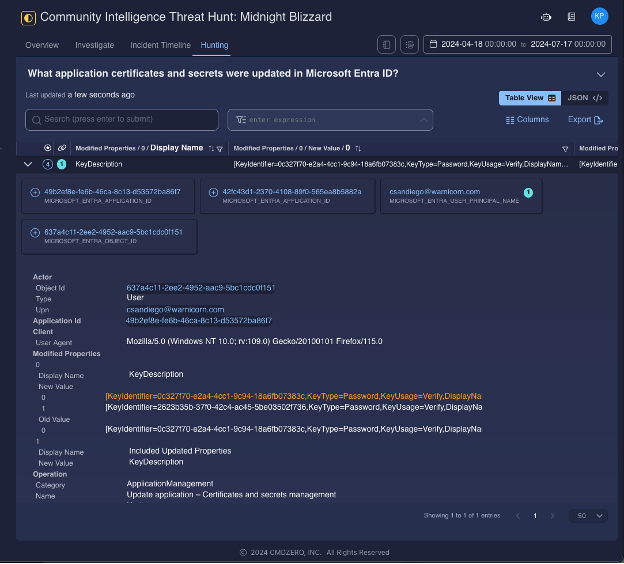Open the 49b2ef8e application ID card link
This screenshot has height=564, width=624.
[112, 192]
